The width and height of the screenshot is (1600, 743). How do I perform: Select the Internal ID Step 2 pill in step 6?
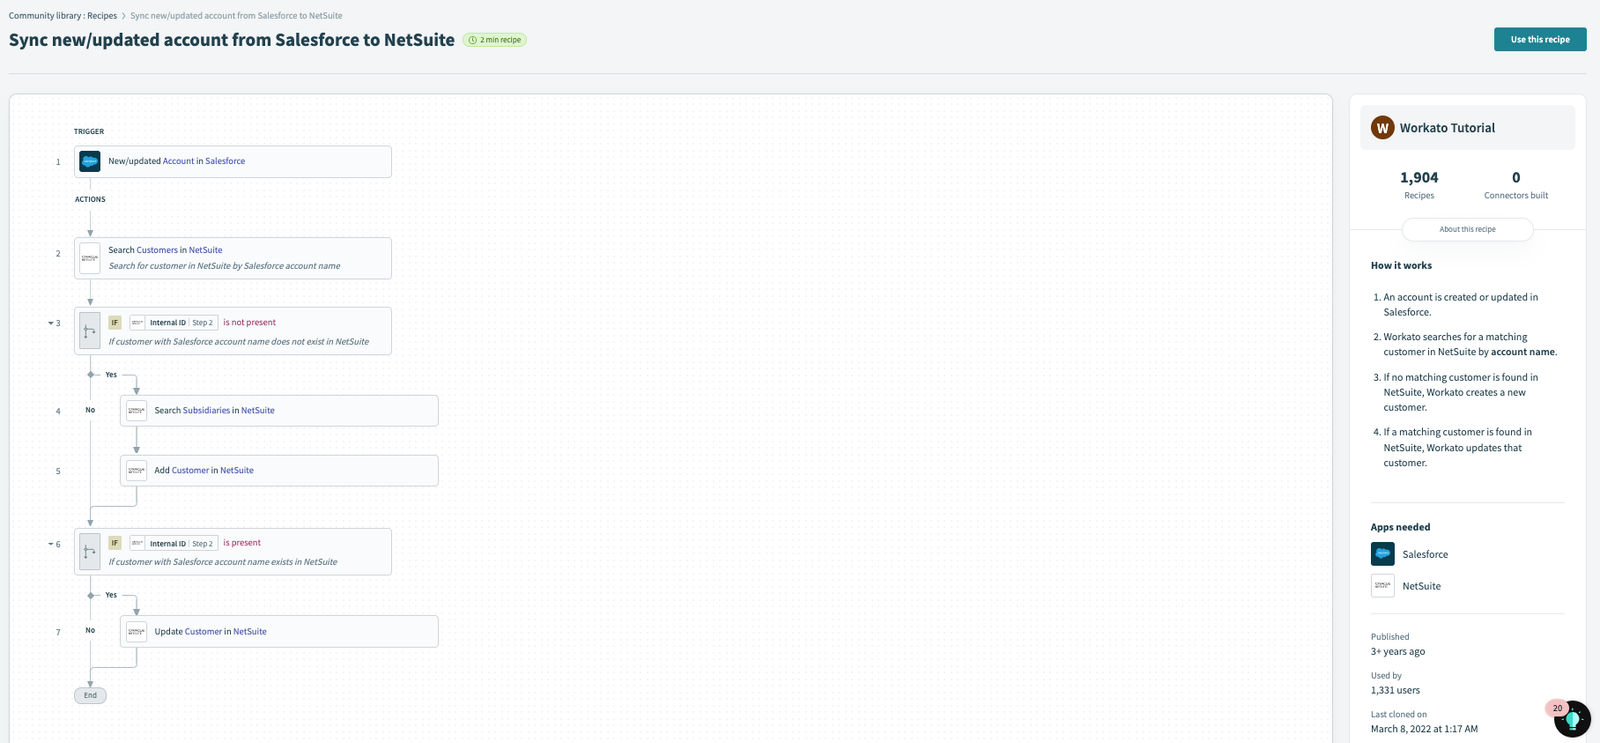click(x=173, y=543)
